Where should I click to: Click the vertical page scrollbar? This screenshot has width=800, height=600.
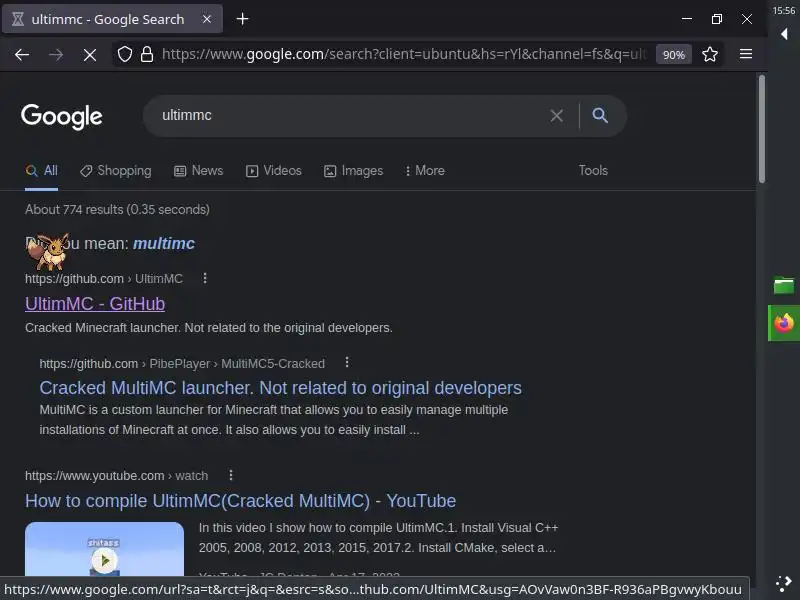click(x=762, y=129)
